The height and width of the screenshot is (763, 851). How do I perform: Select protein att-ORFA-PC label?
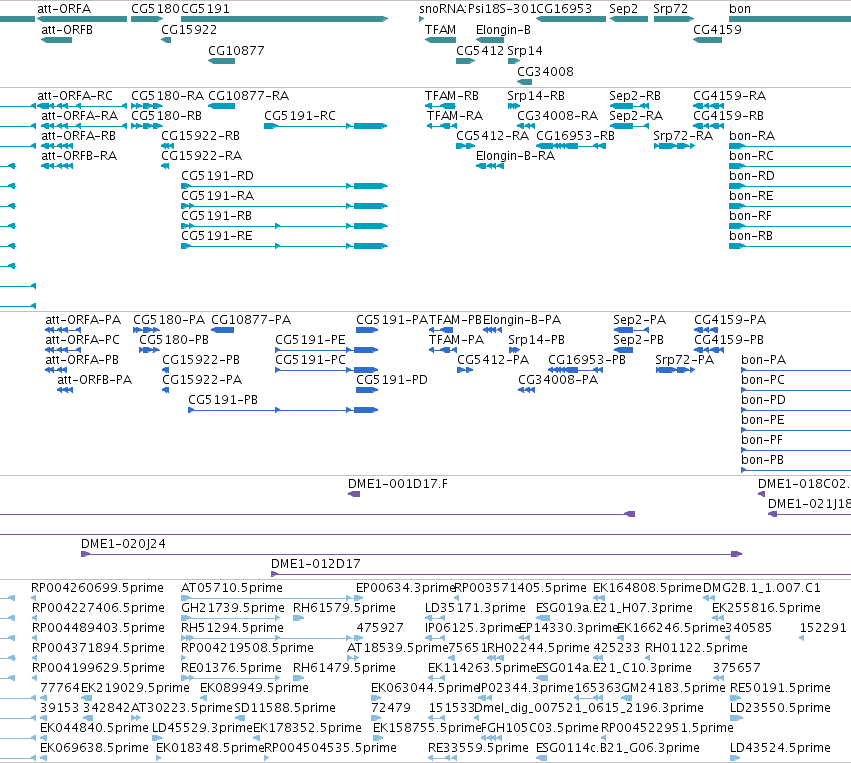pos(82,340)
